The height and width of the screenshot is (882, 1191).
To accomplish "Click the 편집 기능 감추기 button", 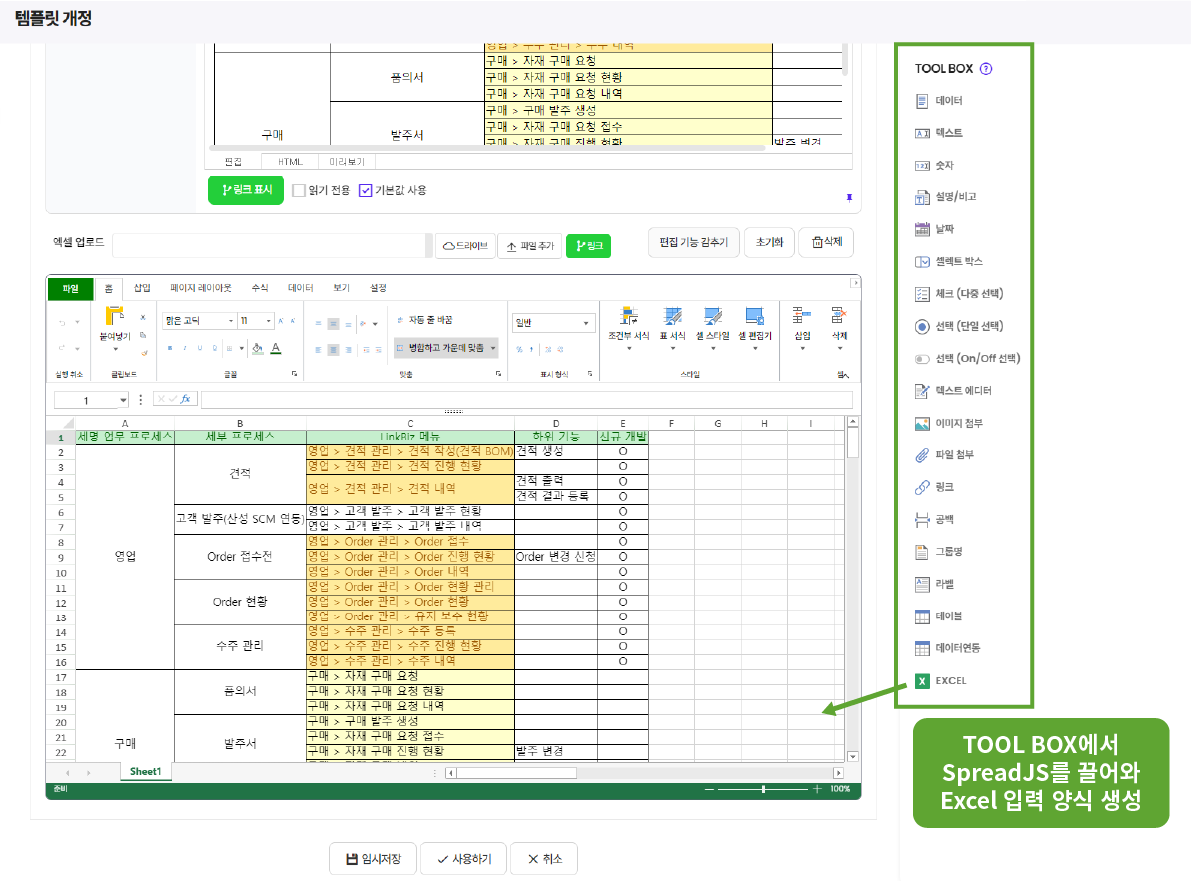I will pos(693,242).
